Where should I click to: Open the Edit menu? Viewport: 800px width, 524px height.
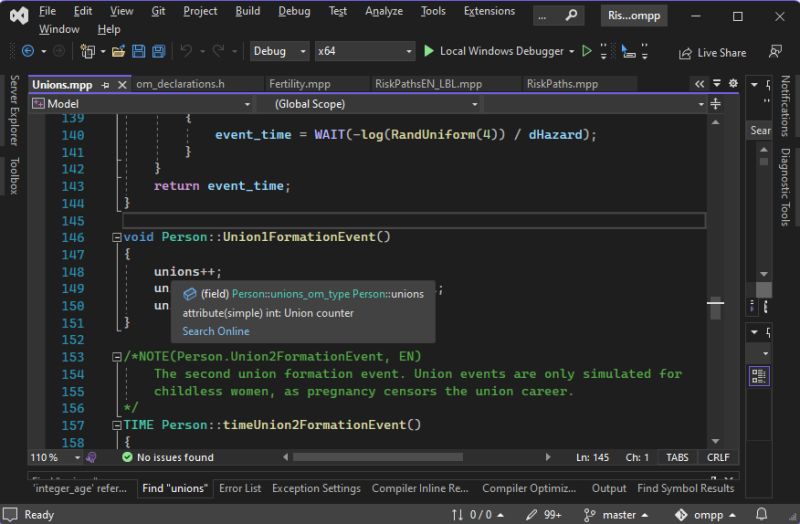coord(83,11)
